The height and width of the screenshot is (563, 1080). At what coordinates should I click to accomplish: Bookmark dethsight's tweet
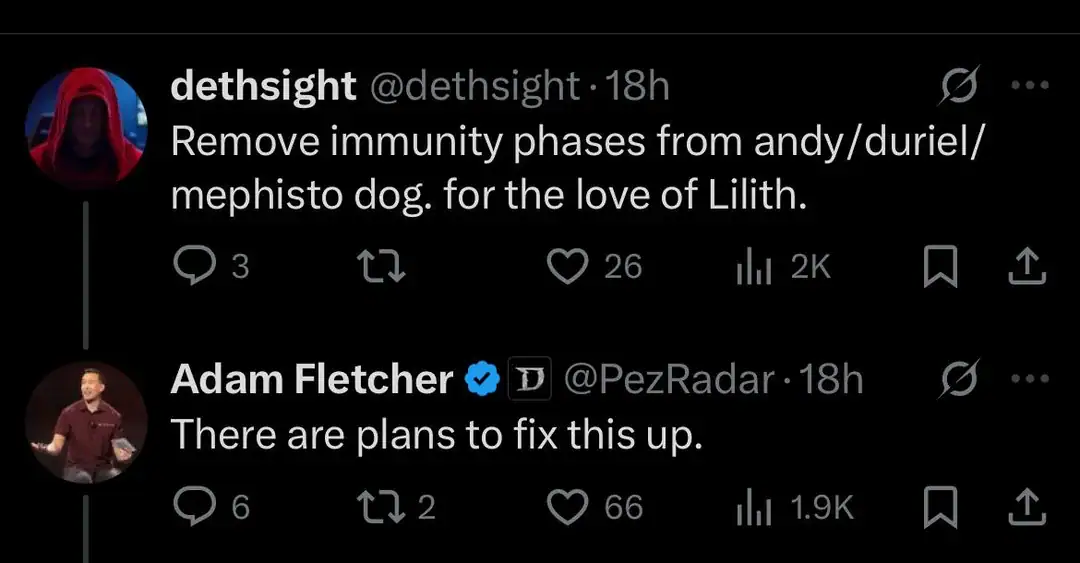tap(940, 266)
